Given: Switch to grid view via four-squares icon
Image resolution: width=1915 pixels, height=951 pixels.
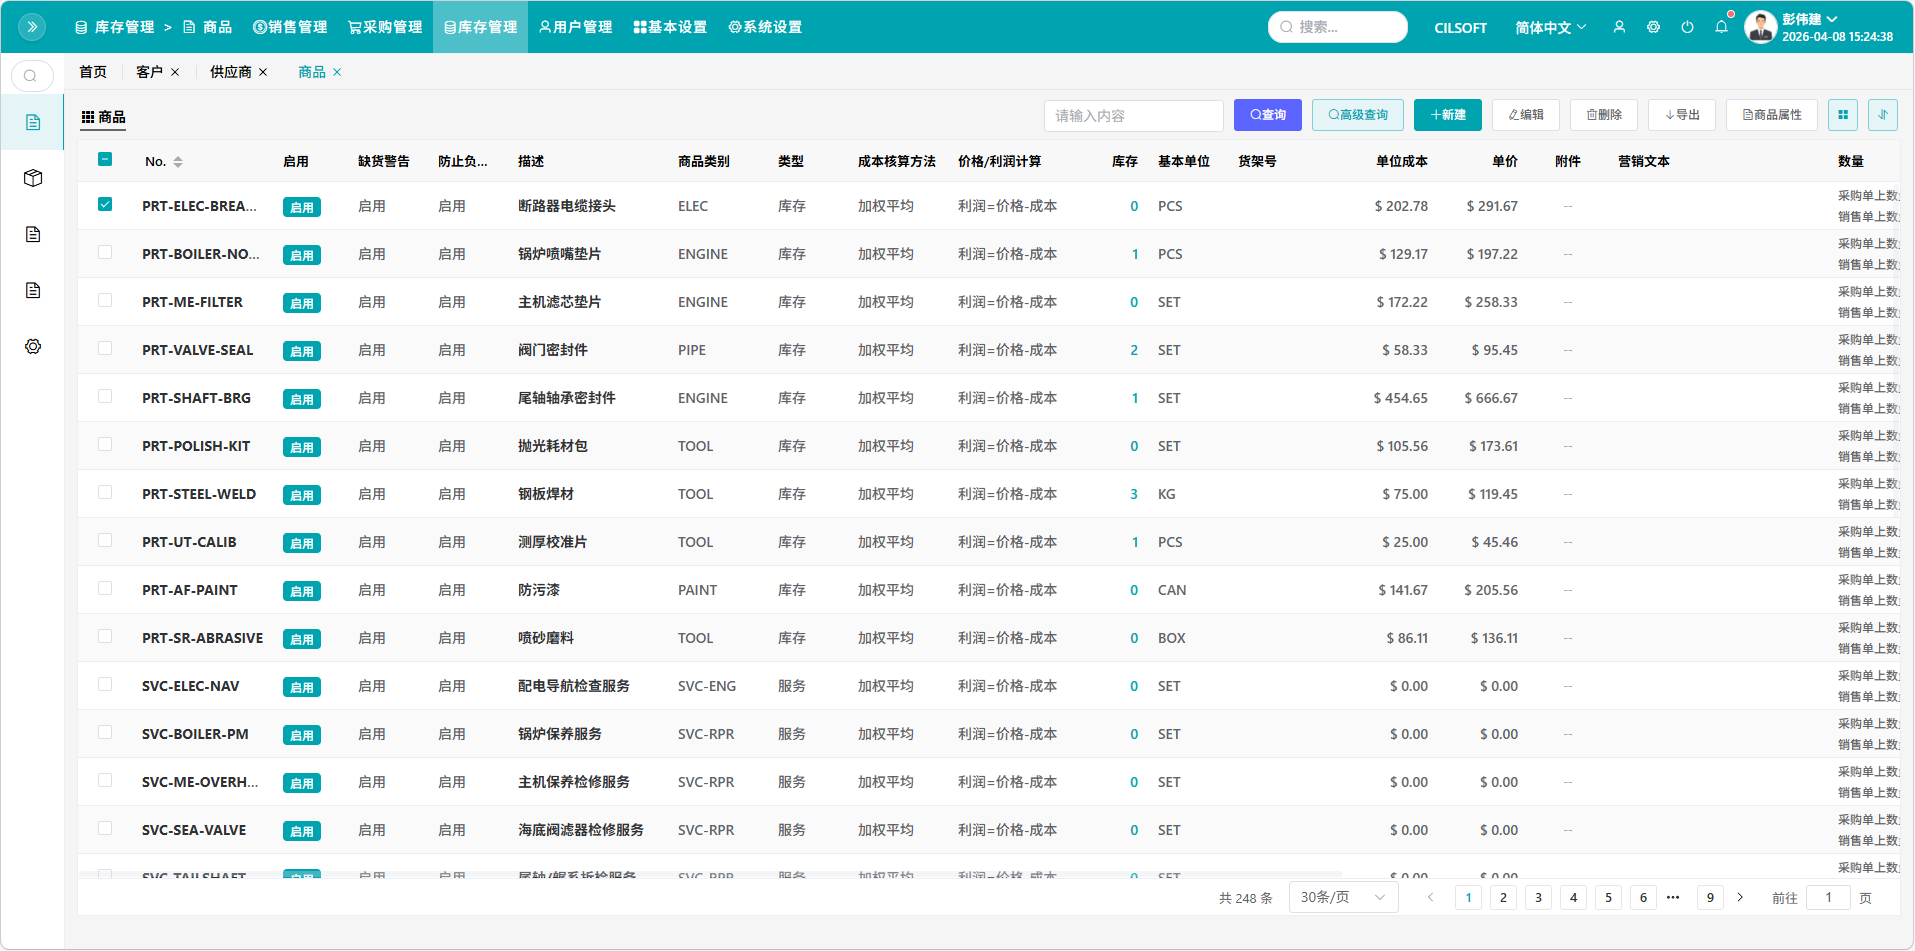Looking at the screenshot, I should tap(1842, 115).
